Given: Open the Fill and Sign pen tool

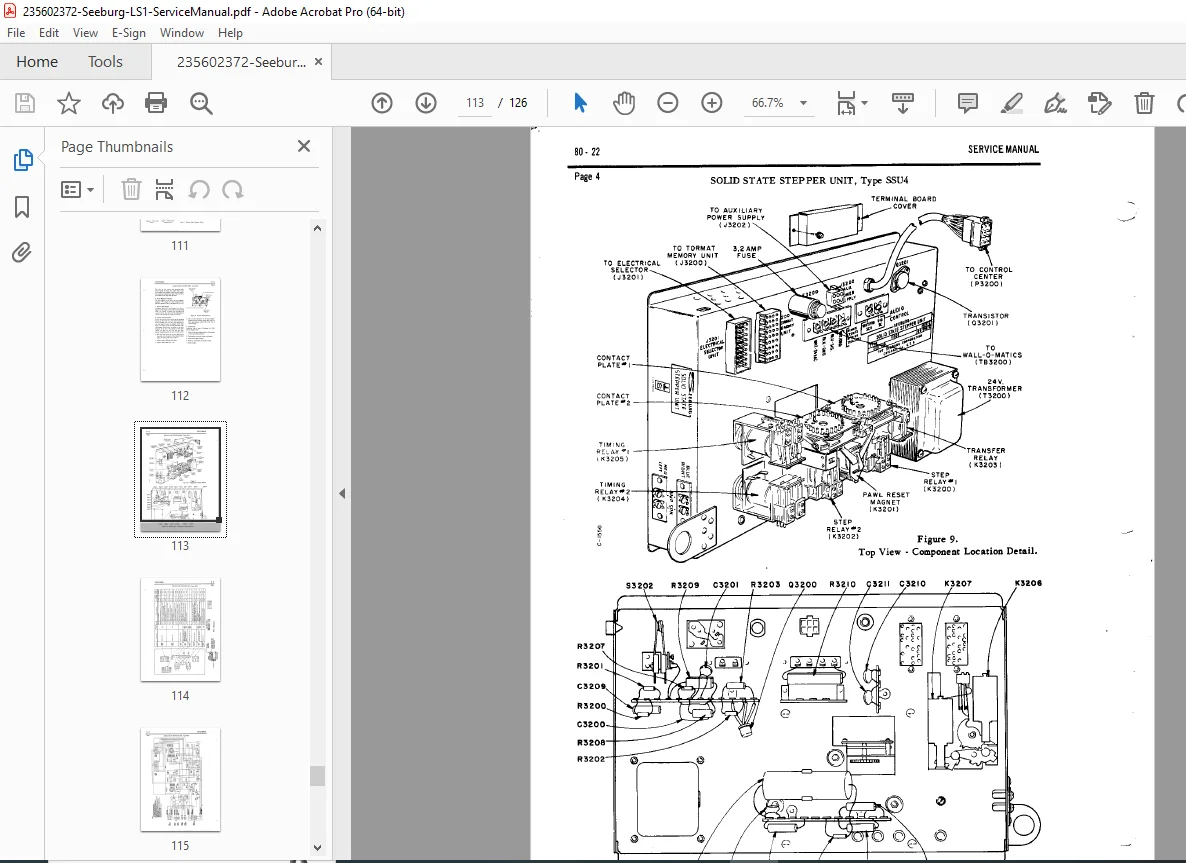Looking at the screenshot, I should coord(1055,103).
